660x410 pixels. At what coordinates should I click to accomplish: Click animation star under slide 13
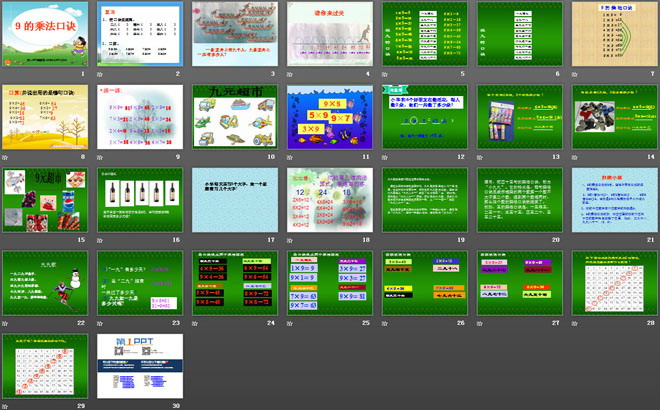[480, 157]
